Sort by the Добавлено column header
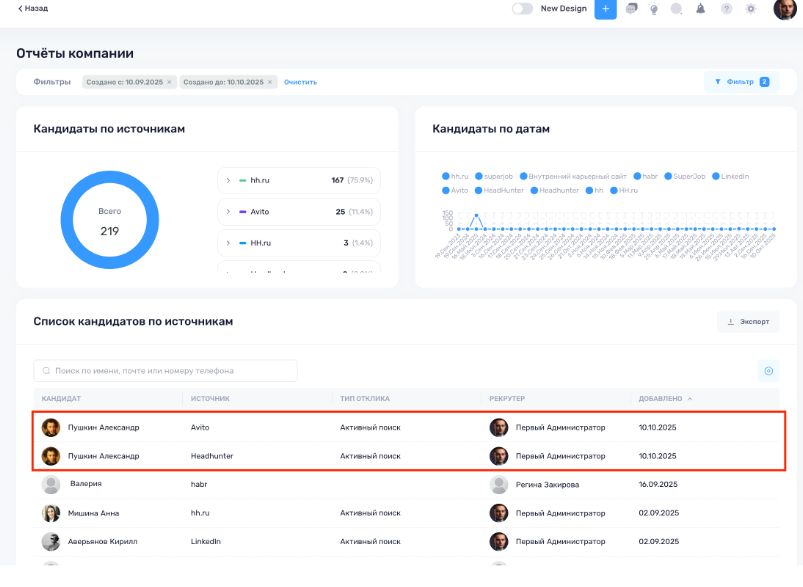Viewport: 803px width, 587px height. [x=660, y=398]
